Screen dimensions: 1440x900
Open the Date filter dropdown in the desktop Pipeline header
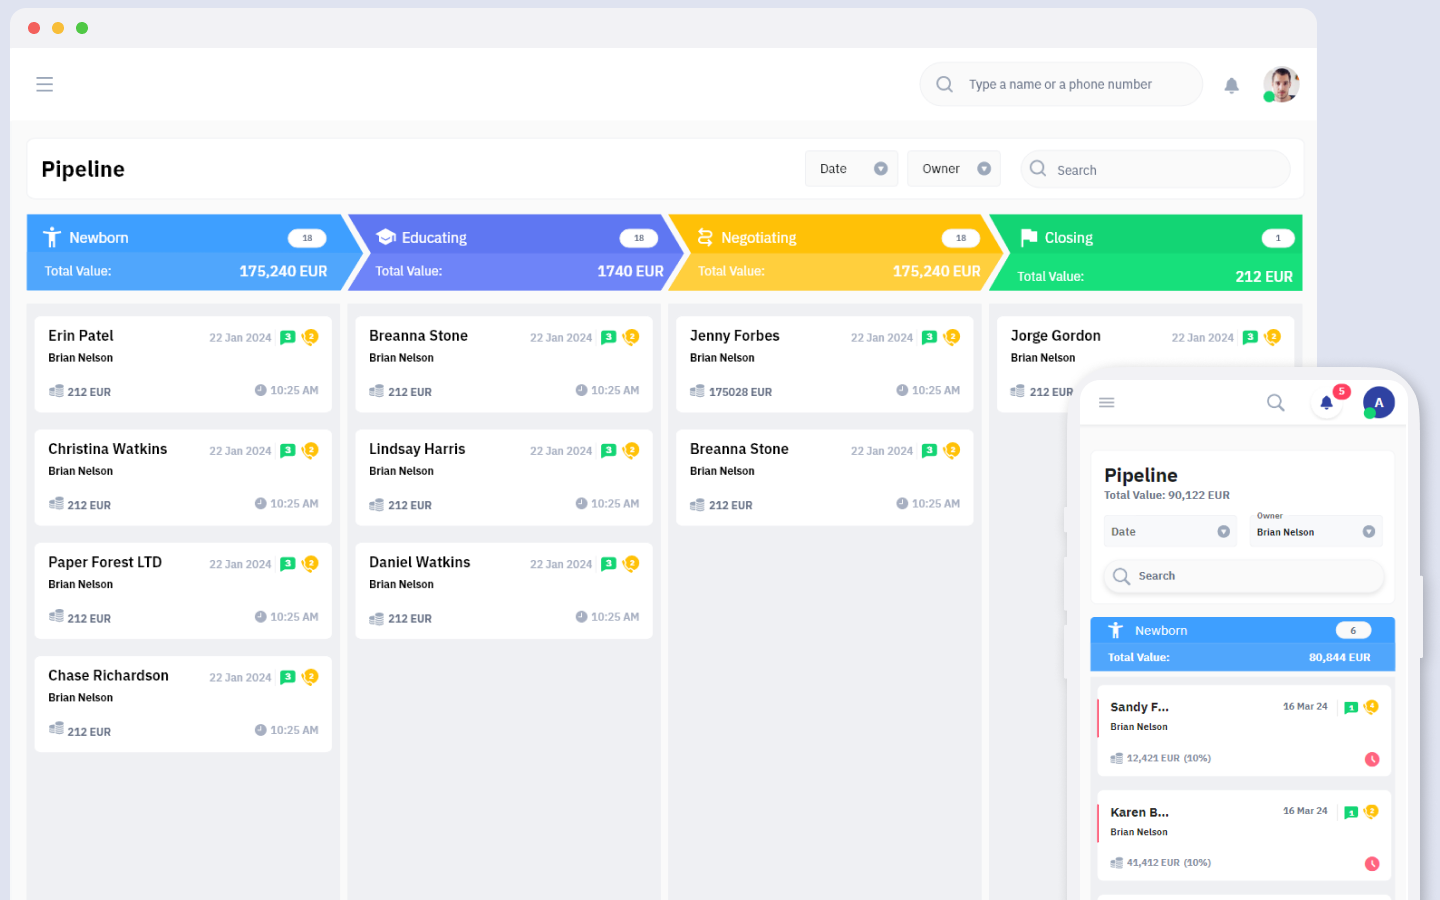(851, 169)
